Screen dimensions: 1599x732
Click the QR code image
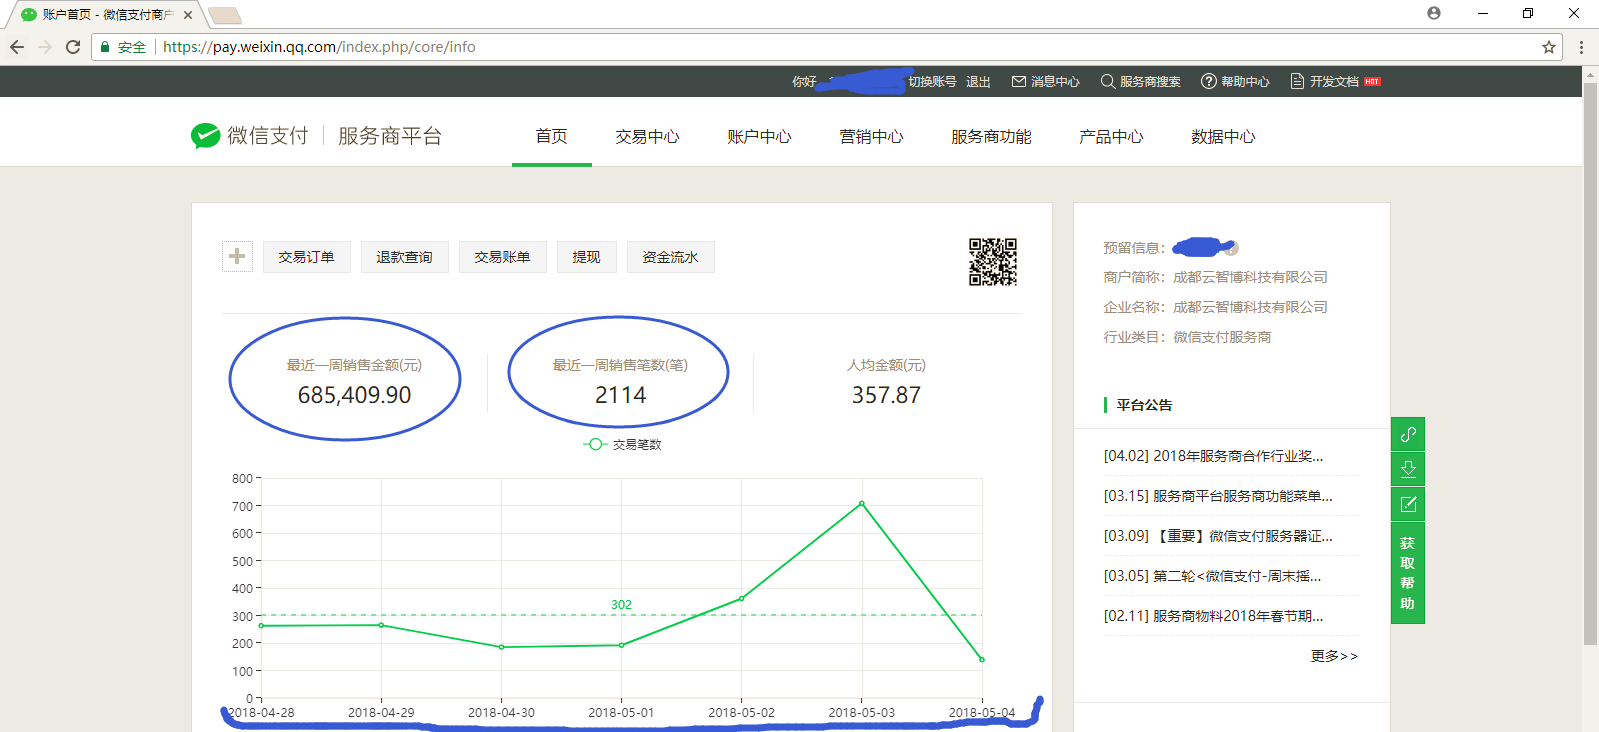(x=993, y=262)
